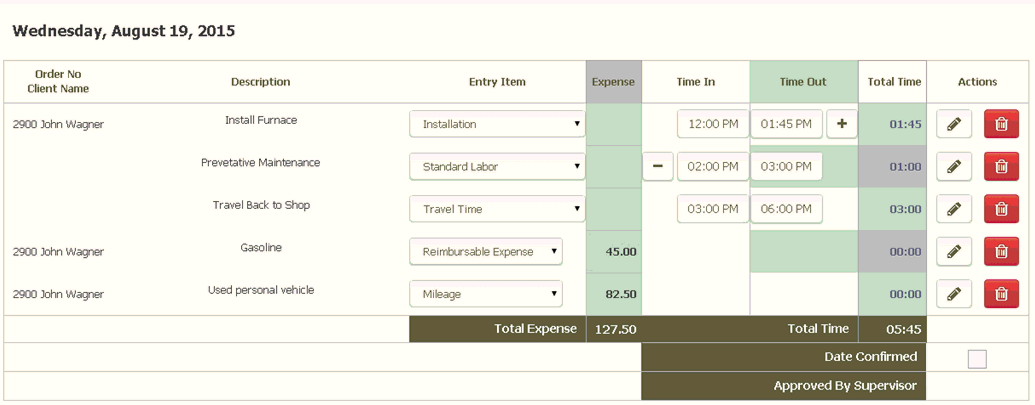Viewport: 1035px width, 405px height.
Task: Delete the Install Furnace entry
Action: [1001, 124]
